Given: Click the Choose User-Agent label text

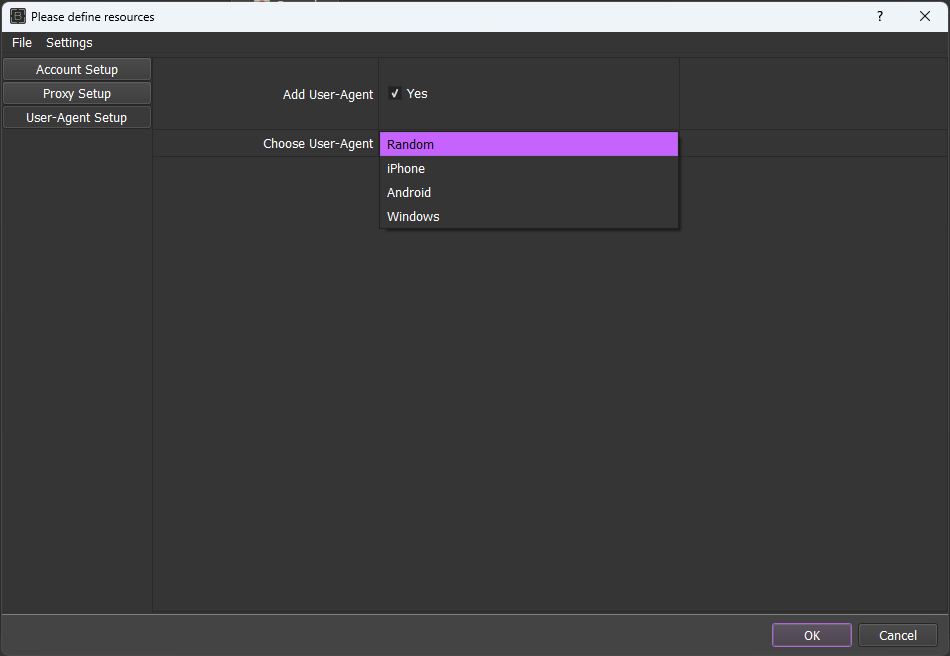Looking at the screenshot, I should click(x=318, y=144).
